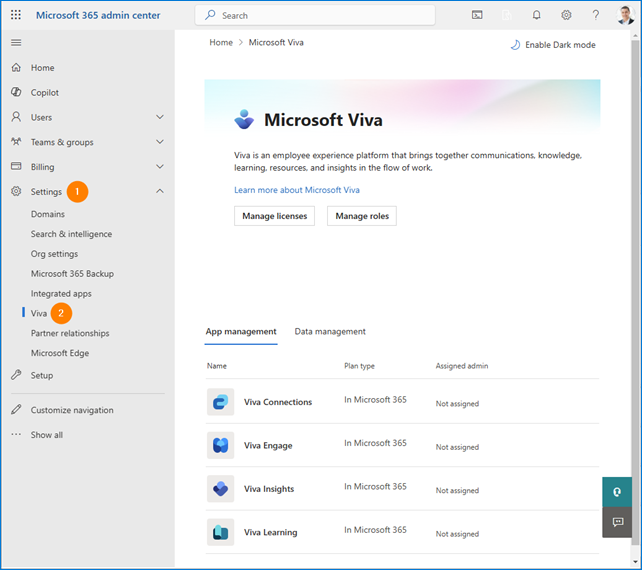Click the Settings gear icon in sidebar
The height and width of the screenshot is (570, 642).
pyautogui.click(x=16, y=191)
